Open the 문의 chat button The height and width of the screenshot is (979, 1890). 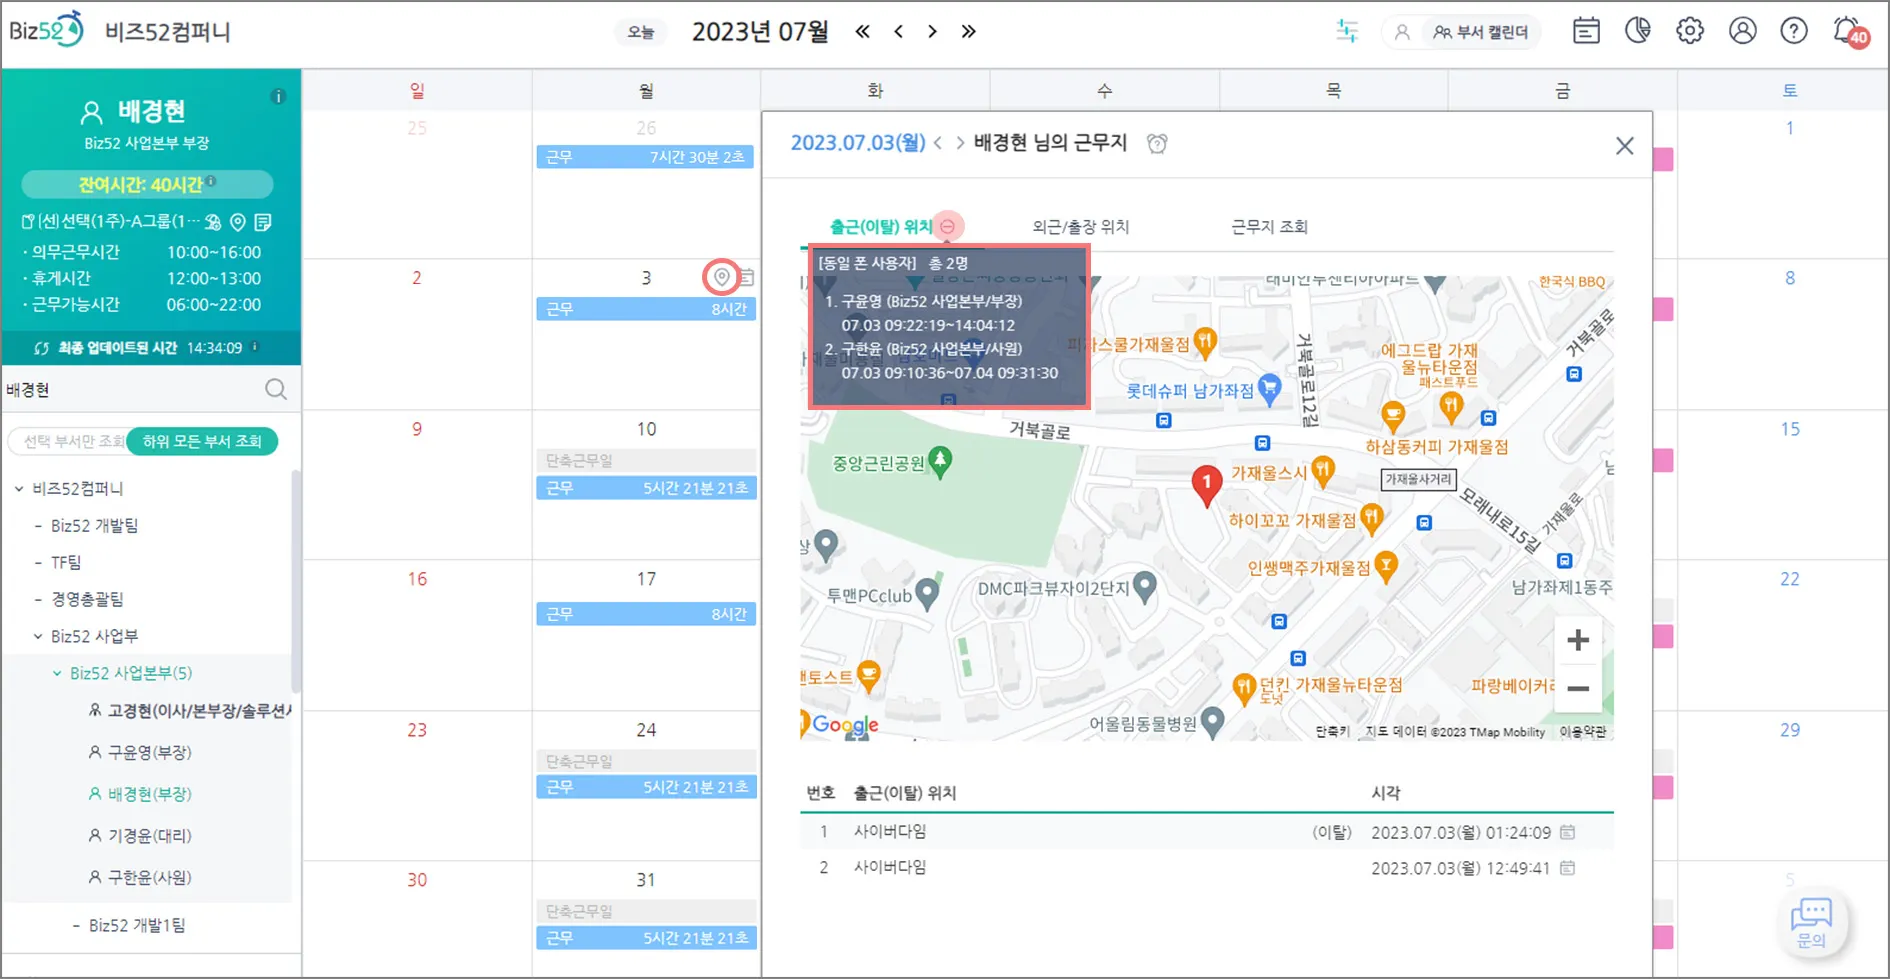tap(1811, 922)
